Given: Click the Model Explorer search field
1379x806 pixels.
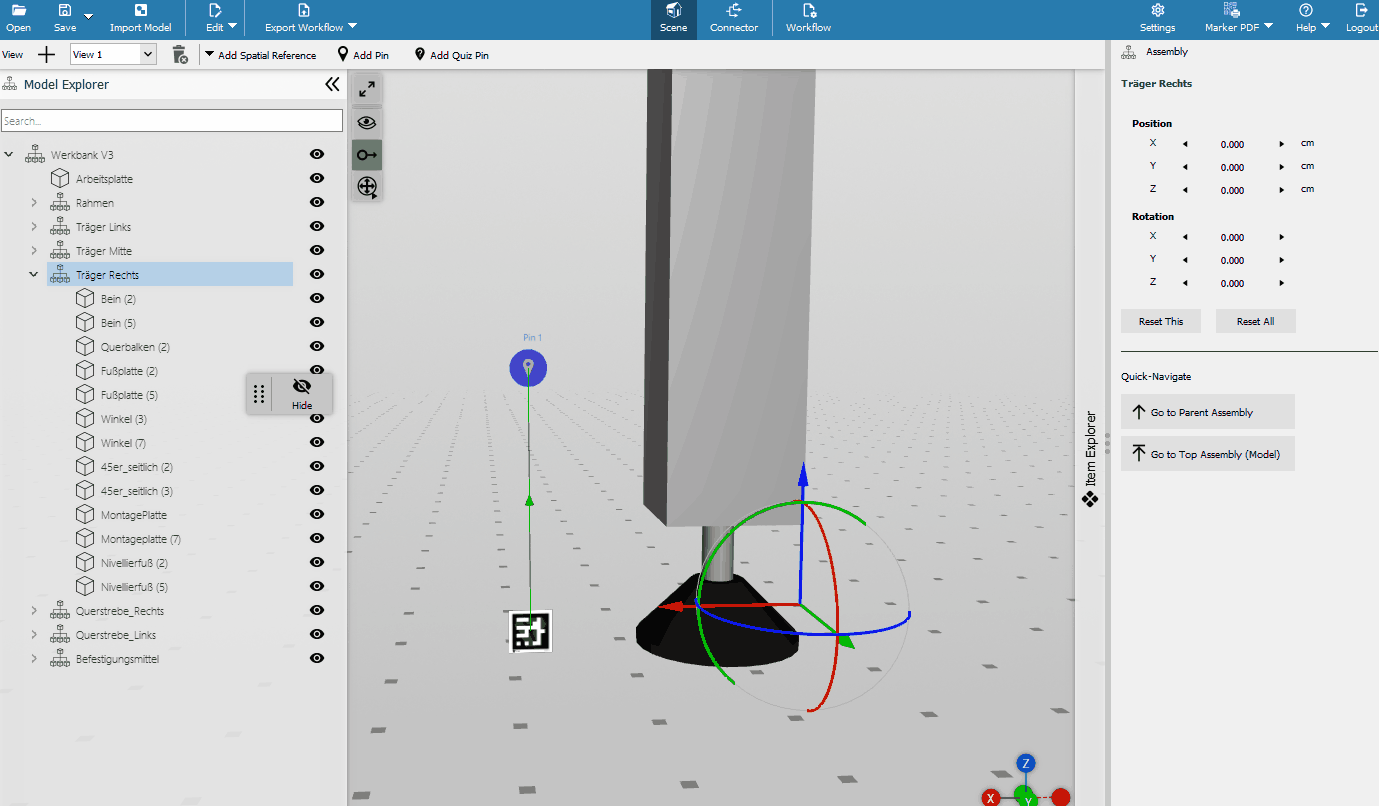Looking at the screenshot, I should point(172,121).
